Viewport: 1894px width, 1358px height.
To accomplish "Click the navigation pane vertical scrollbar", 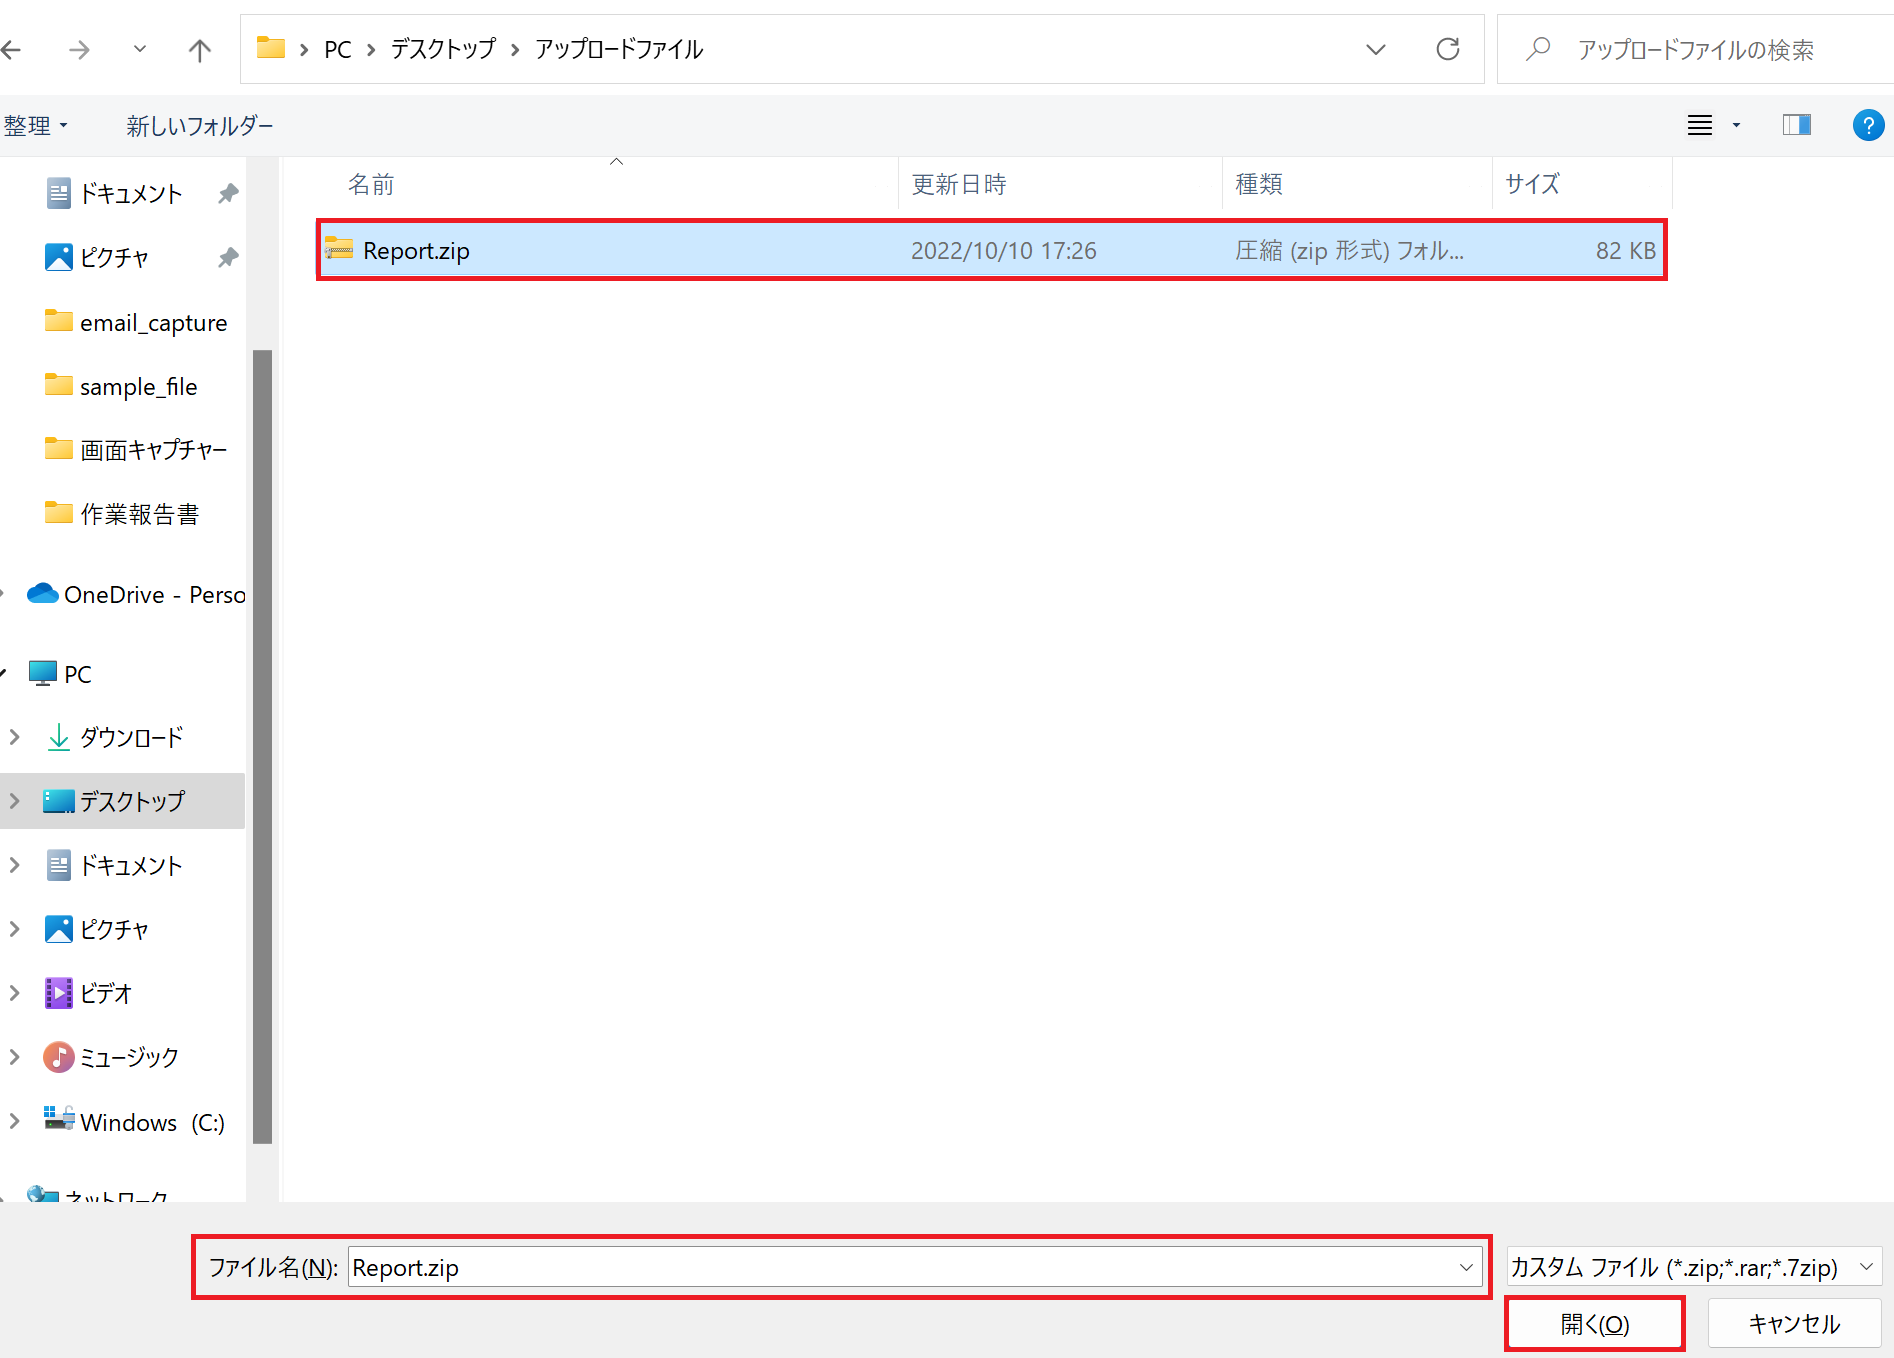I will tap(263, 745).
